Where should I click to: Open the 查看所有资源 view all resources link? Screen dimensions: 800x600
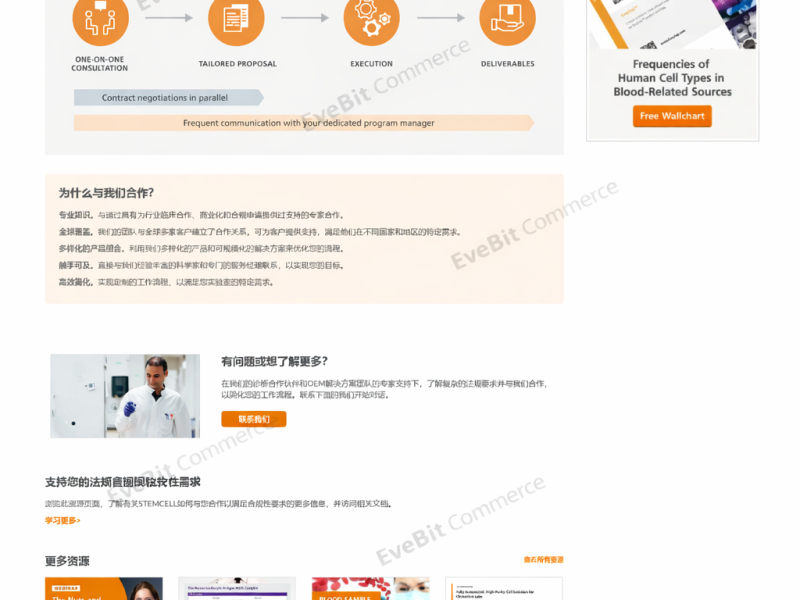click(543, 560)
